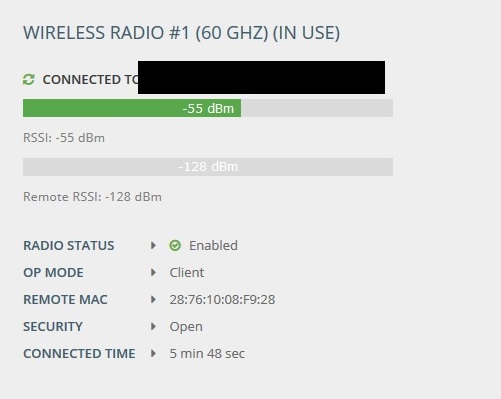This screenshot has width=501, height=399.
Task: Click the OP MODE label
Action: tap(53, 273)
